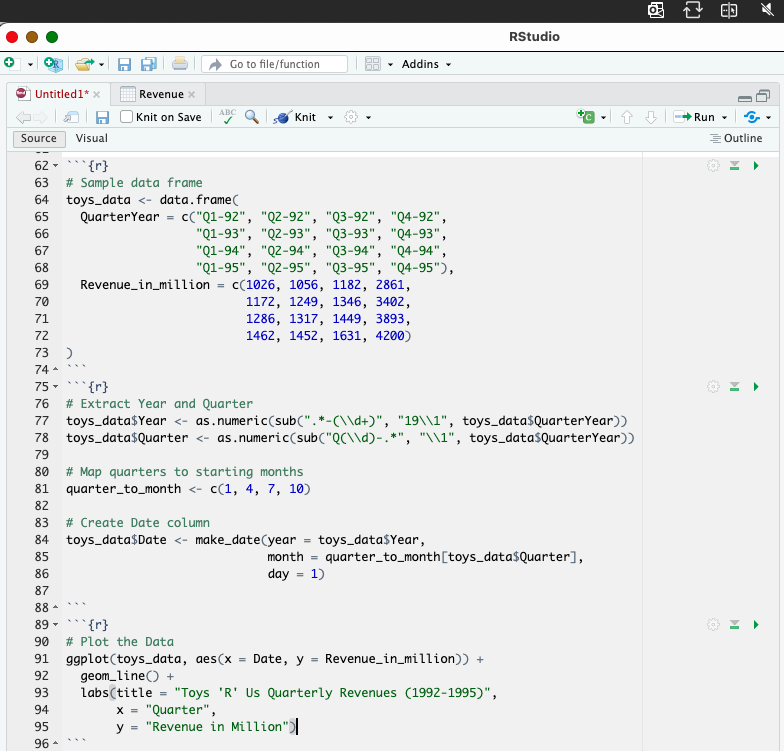This screenshot has width=784, height=751.
Task: Switch to Visual editor mode
Action: click(x=92, y=138)
